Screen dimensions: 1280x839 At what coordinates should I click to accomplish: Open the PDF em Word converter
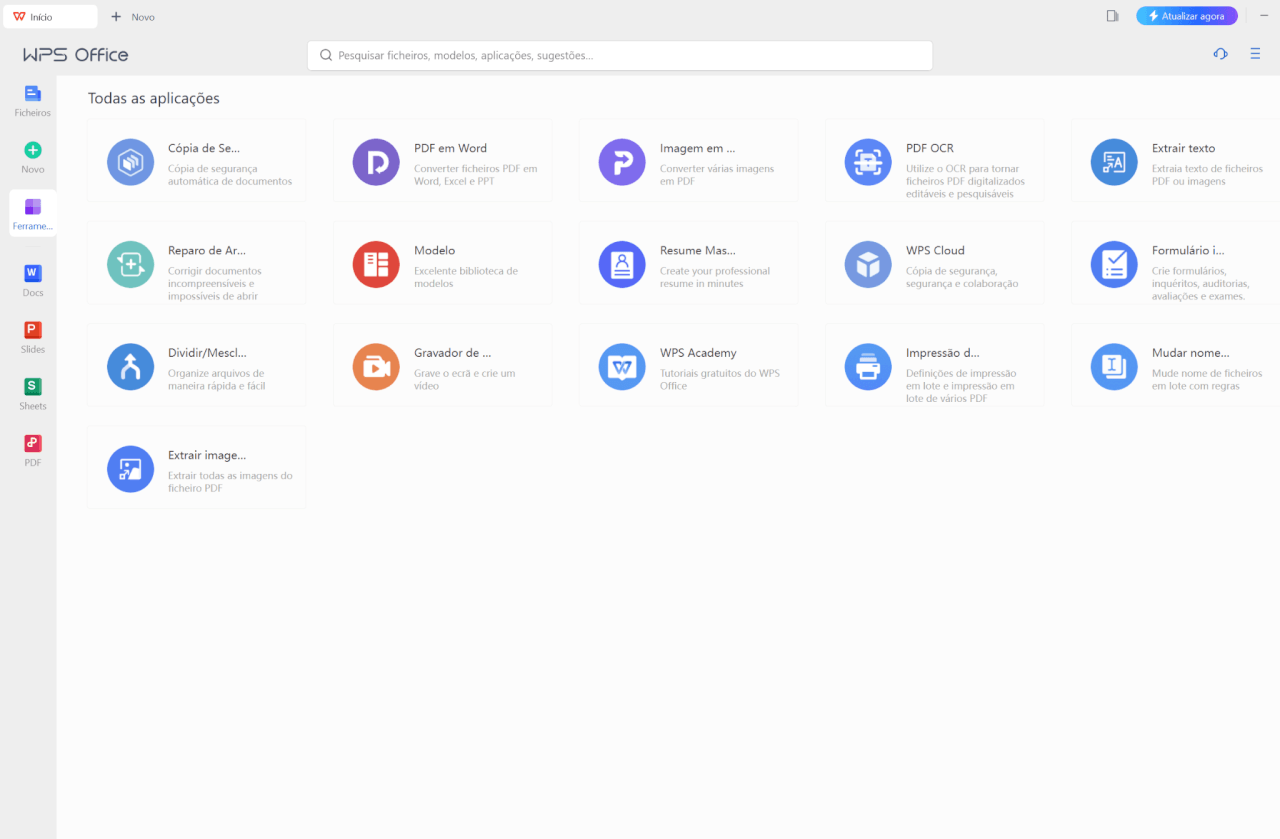(x=442, y=160)
